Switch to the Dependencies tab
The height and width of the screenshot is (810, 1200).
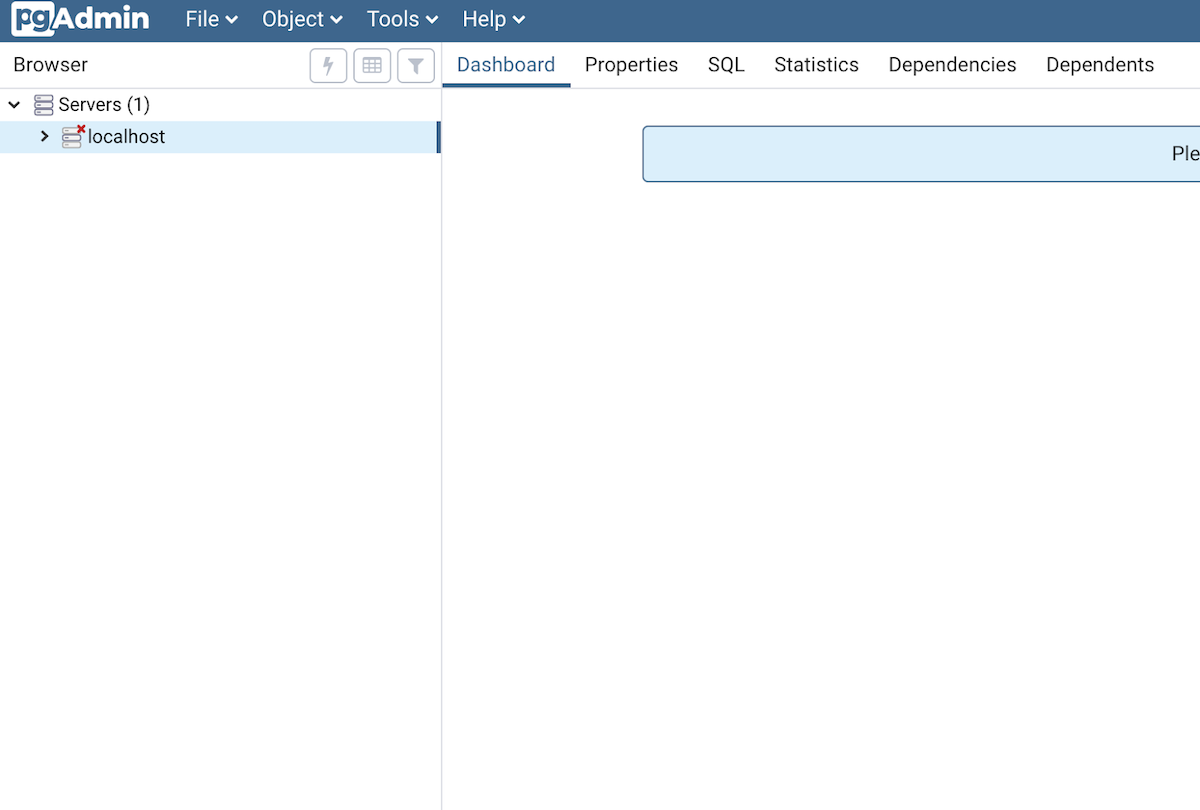point(952,65)
